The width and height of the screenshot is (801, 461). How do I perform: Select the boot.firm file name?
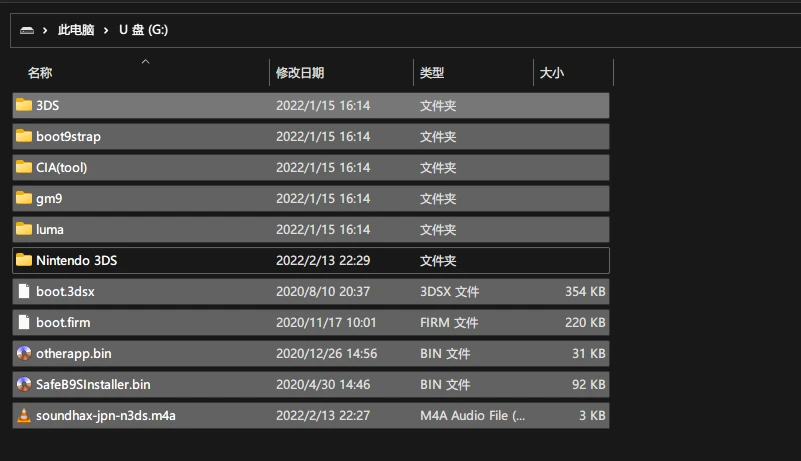coord(63,322)
